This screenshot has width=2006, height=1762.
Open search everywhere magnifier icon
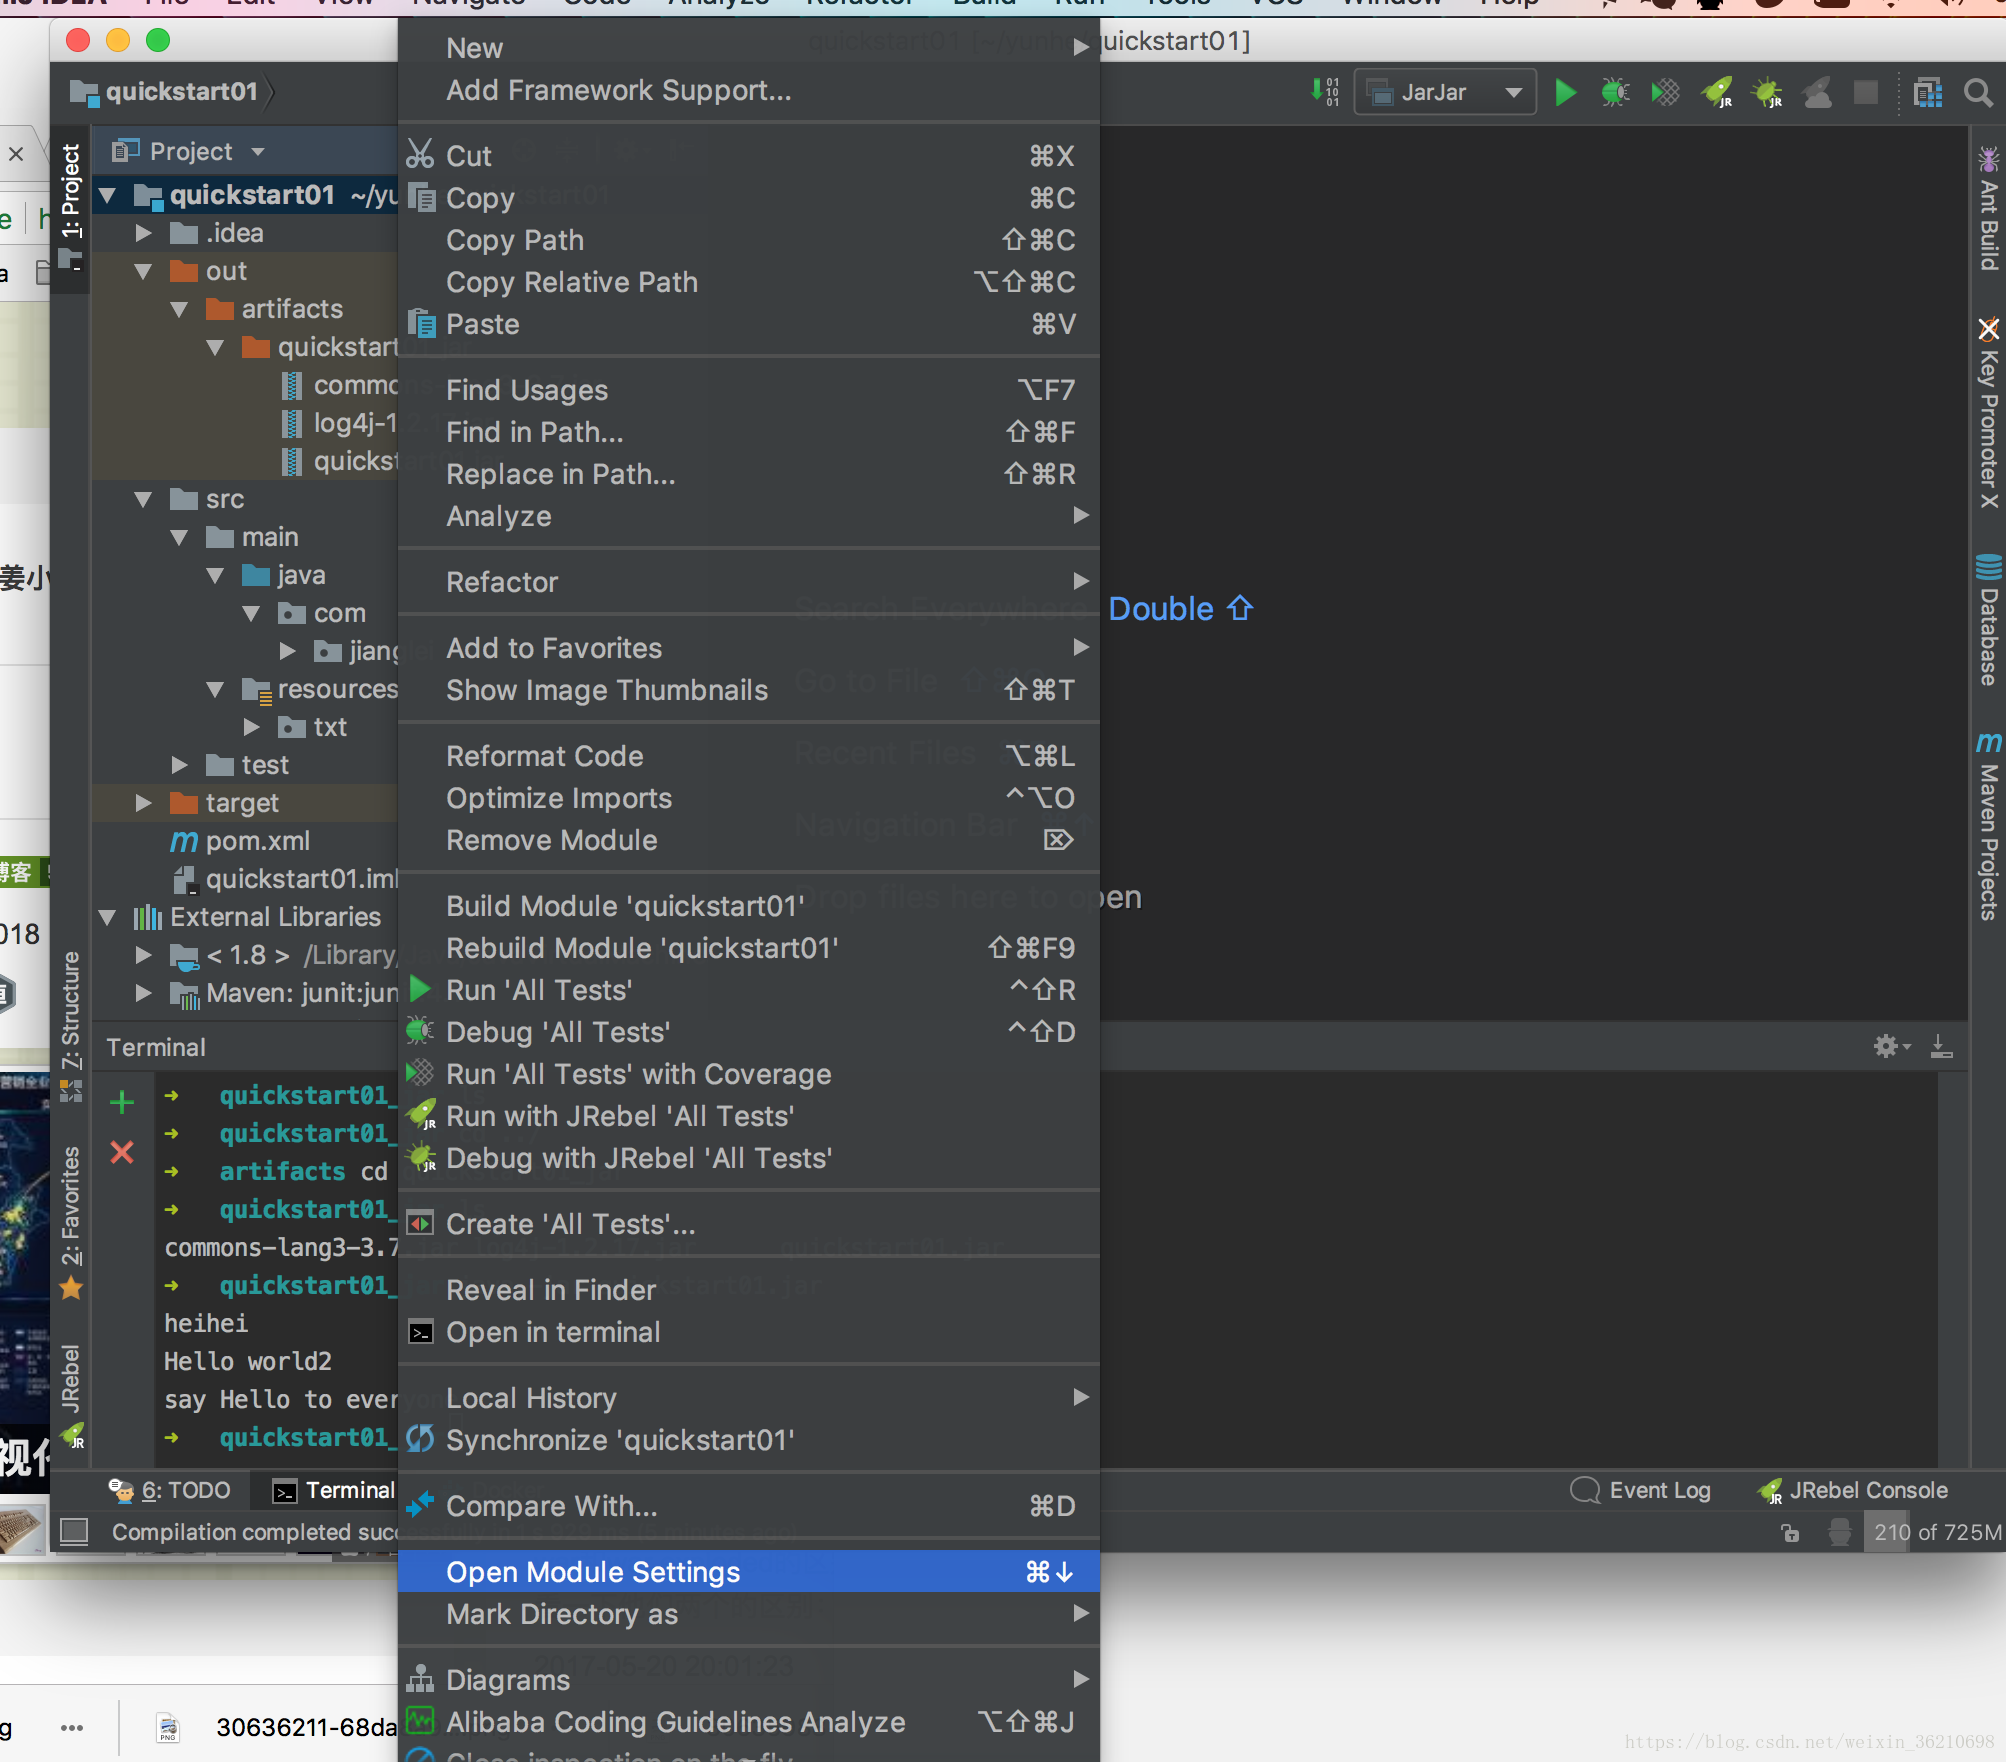tap(1978, 92)
